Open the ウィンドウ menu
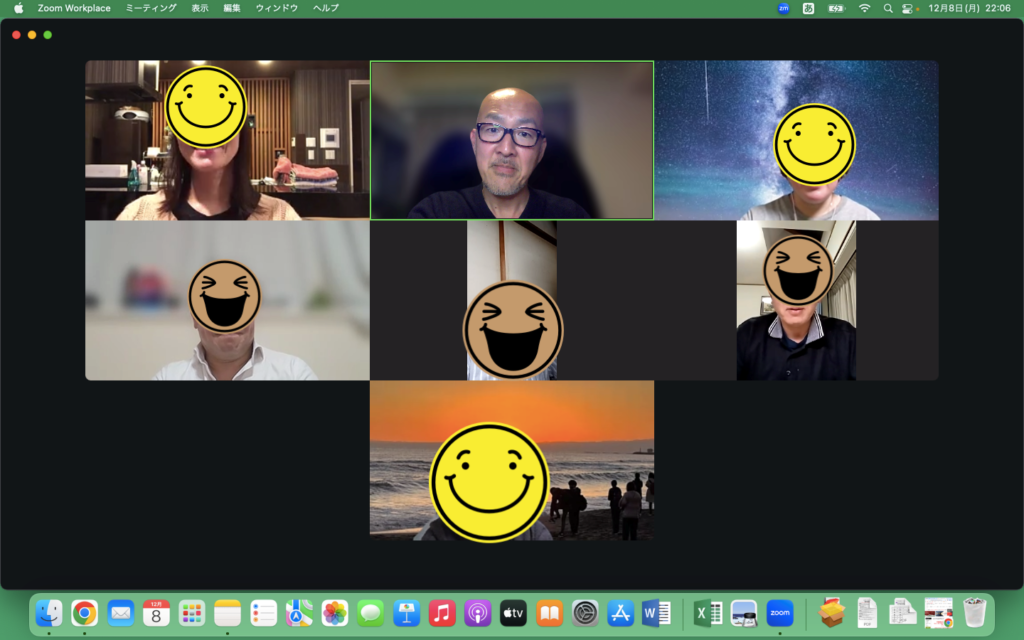 click(x=277, y=8)
